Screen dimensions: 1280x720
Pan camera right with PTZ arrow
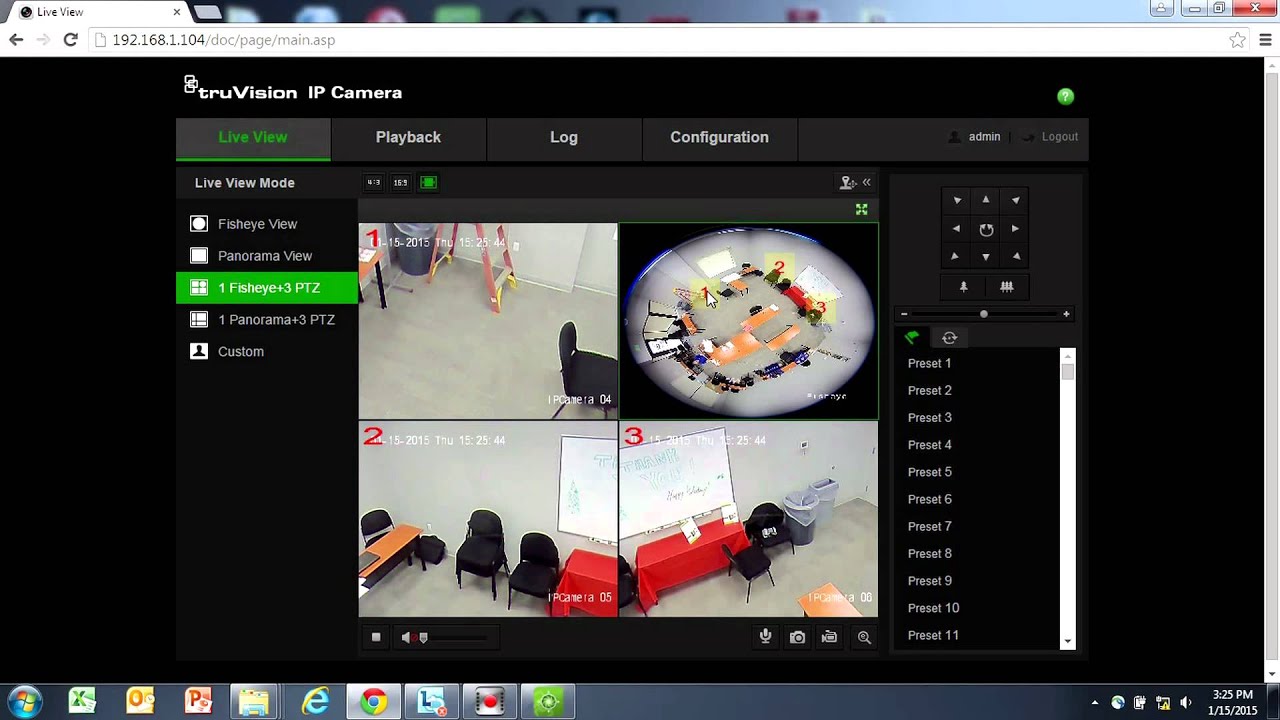click(x=1015, y=229)
